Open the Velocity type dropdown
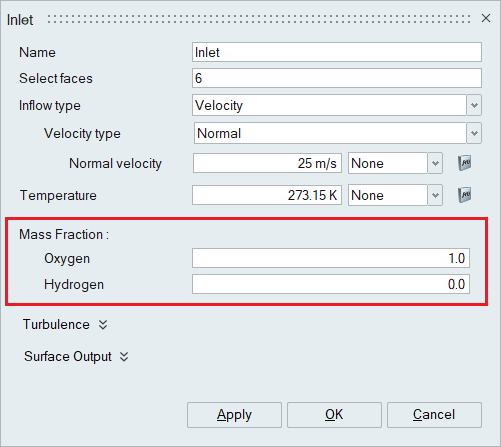 [474, 133]
